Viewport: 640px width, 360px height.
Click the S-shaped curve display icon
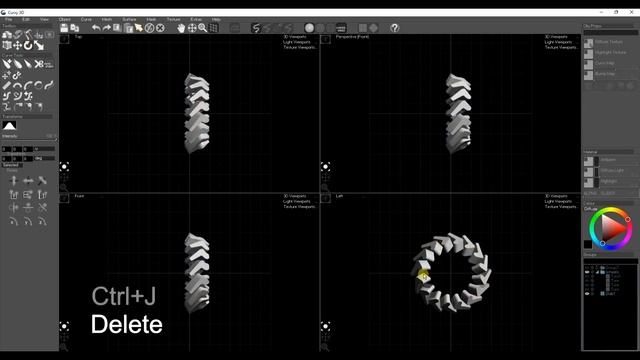coord(256,28)
